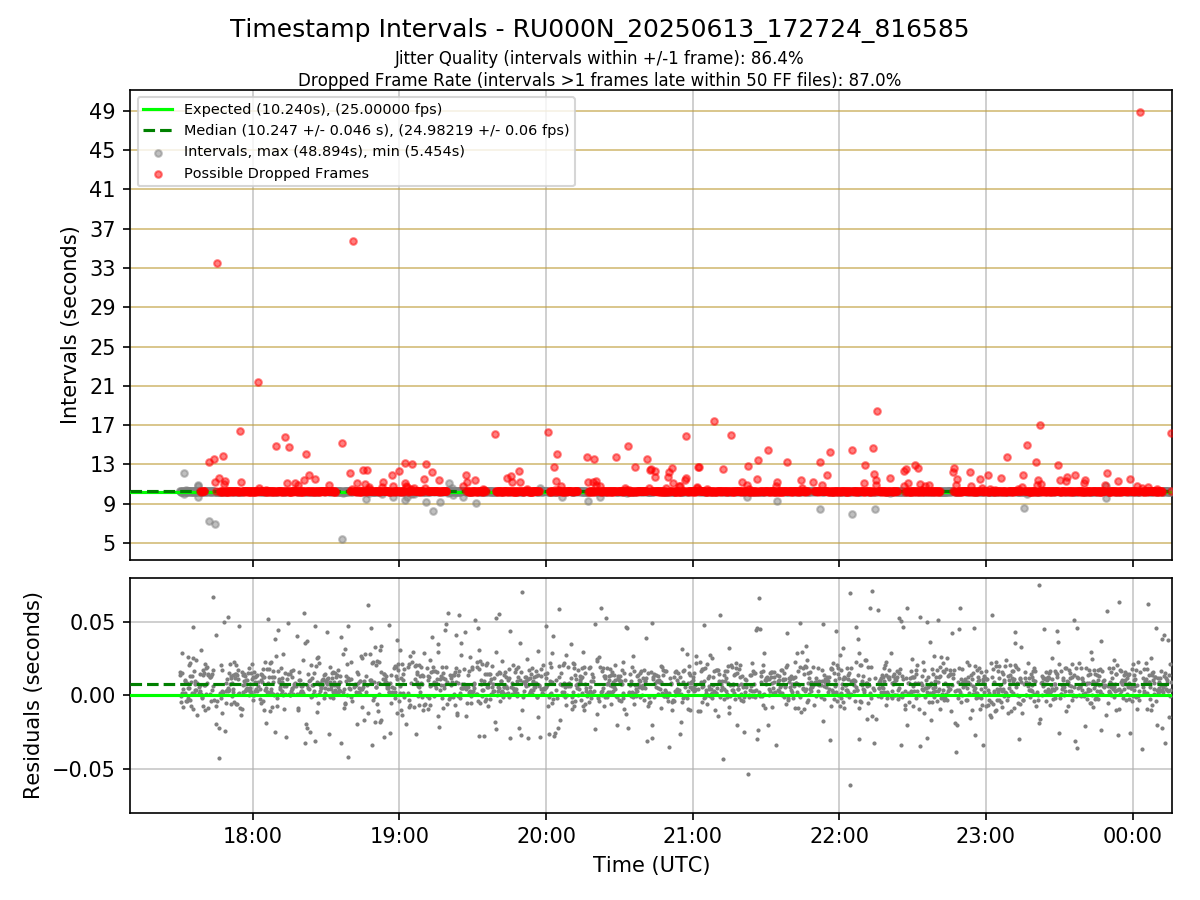Click legend entry 'Expected (10.240s), (25.00000 fps)'

point(313,109)
